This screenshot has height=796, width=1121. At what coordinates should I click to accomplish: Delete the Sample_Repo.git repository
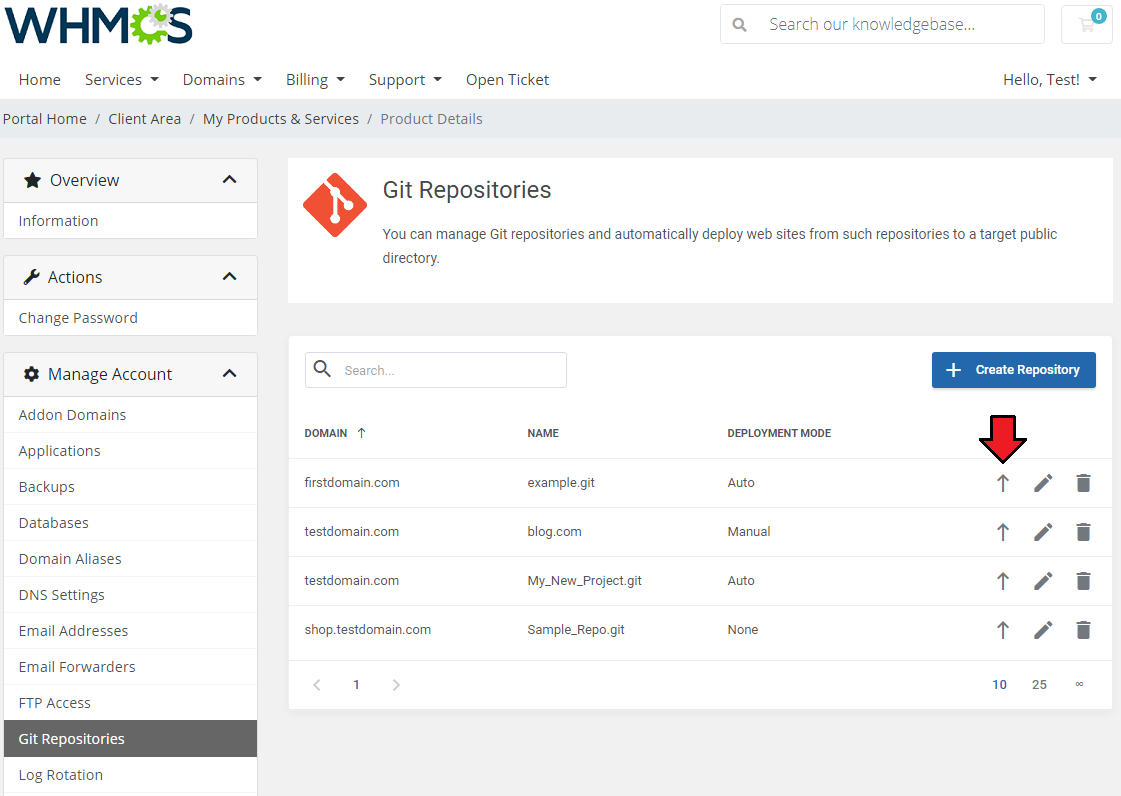[x=1083, y=630]
